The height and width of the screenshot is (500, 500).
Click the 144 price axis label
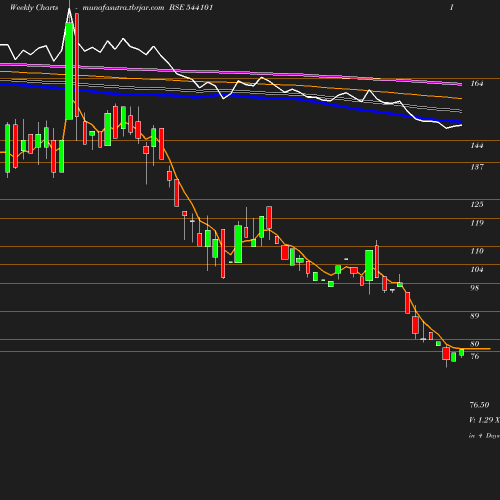click(x=477, y=145)
